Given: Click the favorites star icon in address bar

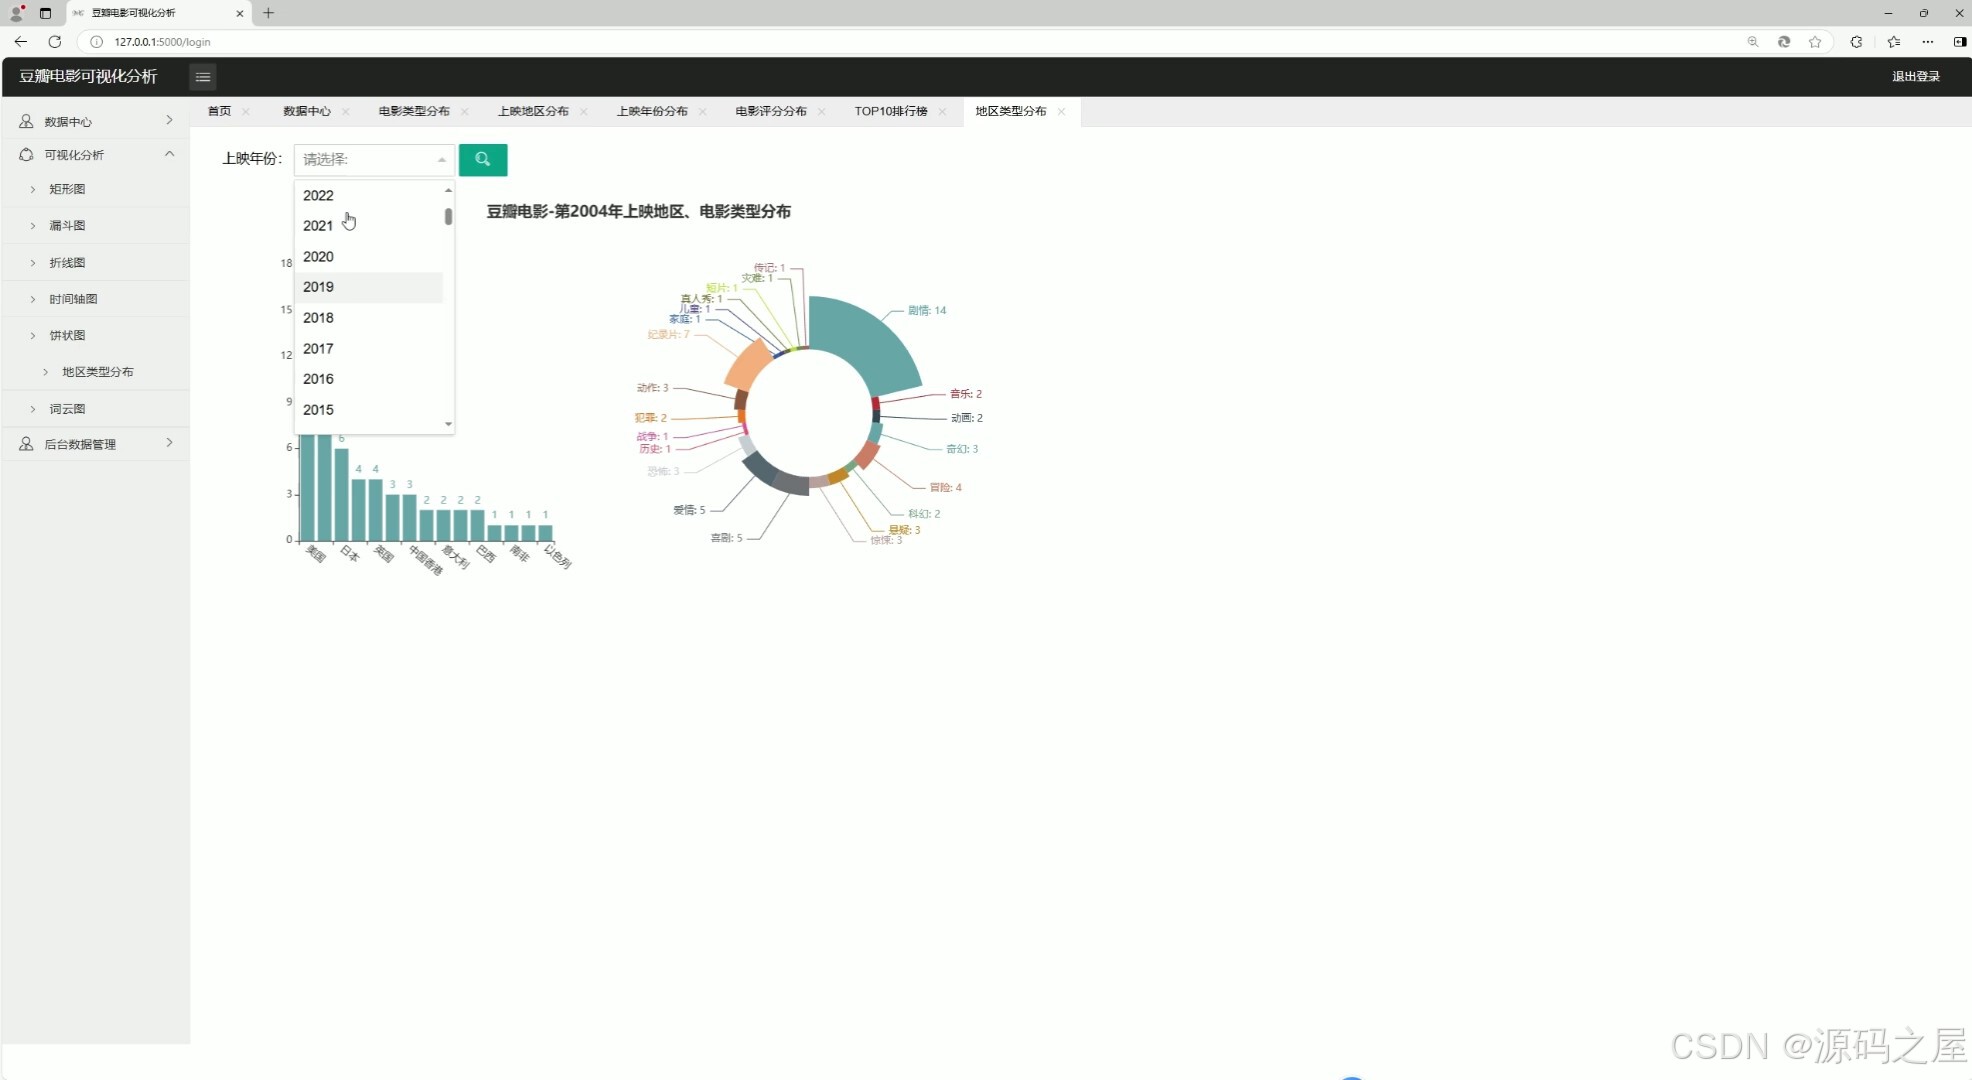Looking at the screenshot, I should click(x=1815, y=42).
